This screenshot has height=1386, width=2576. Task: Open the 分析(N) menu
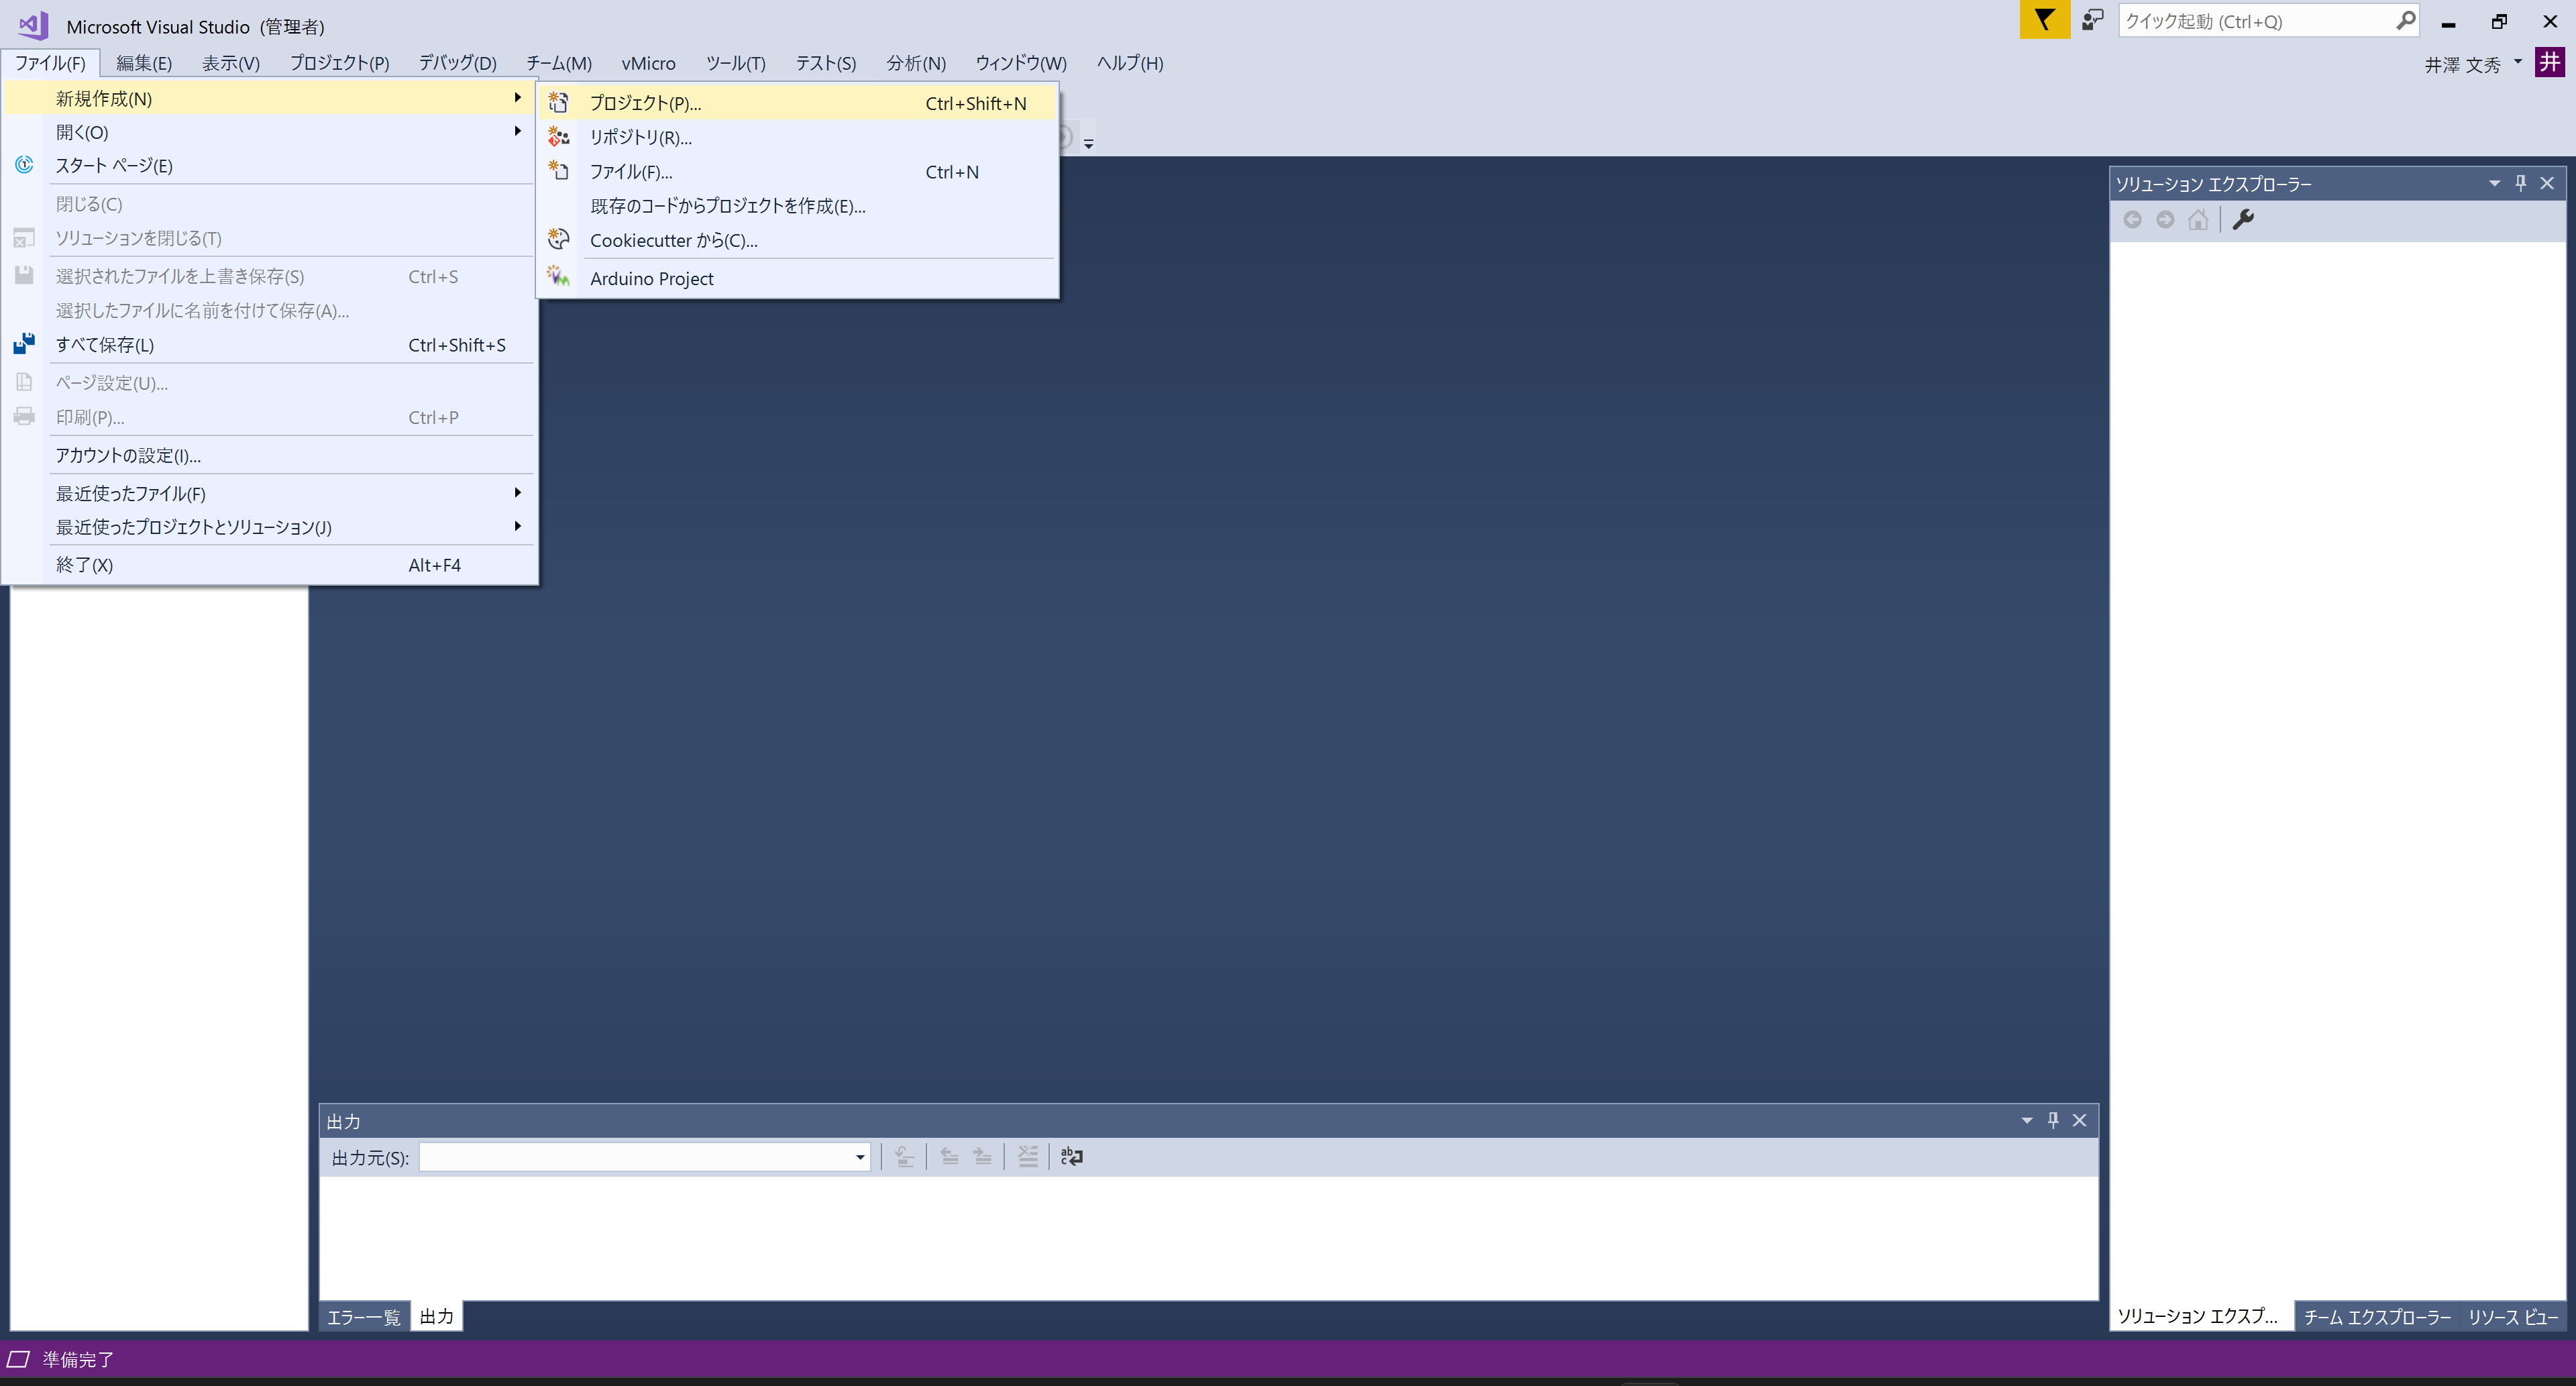pos(916,63)
